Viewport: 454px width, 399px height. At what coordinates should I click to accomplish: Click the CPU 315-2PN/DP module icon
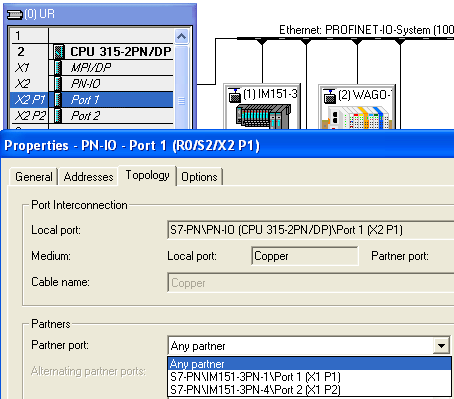[59, 52]
